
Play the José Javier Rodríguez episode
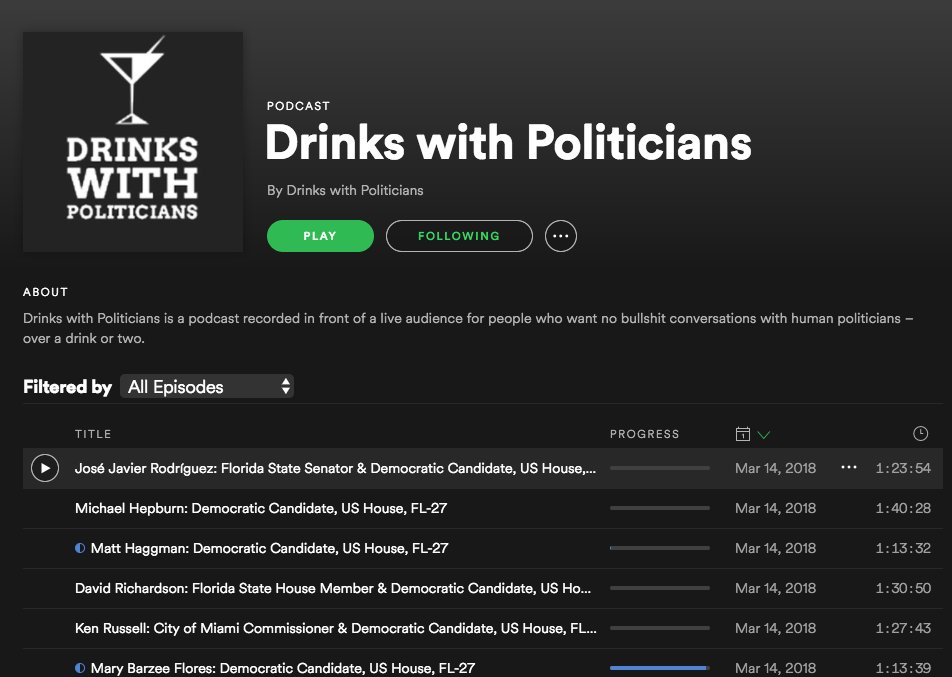tap(45, 468)
